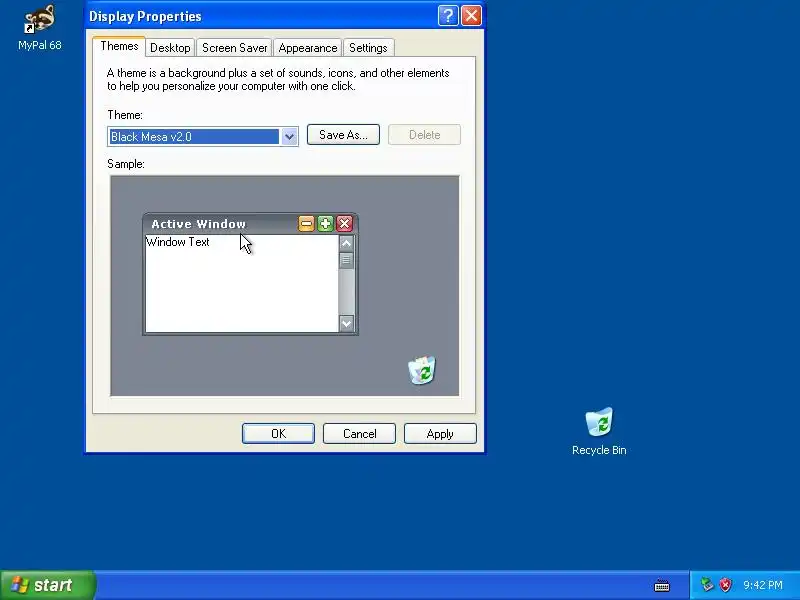Click Cancel to discard changes
This screenshot has width=800, height=600.
tap(360, 434)
